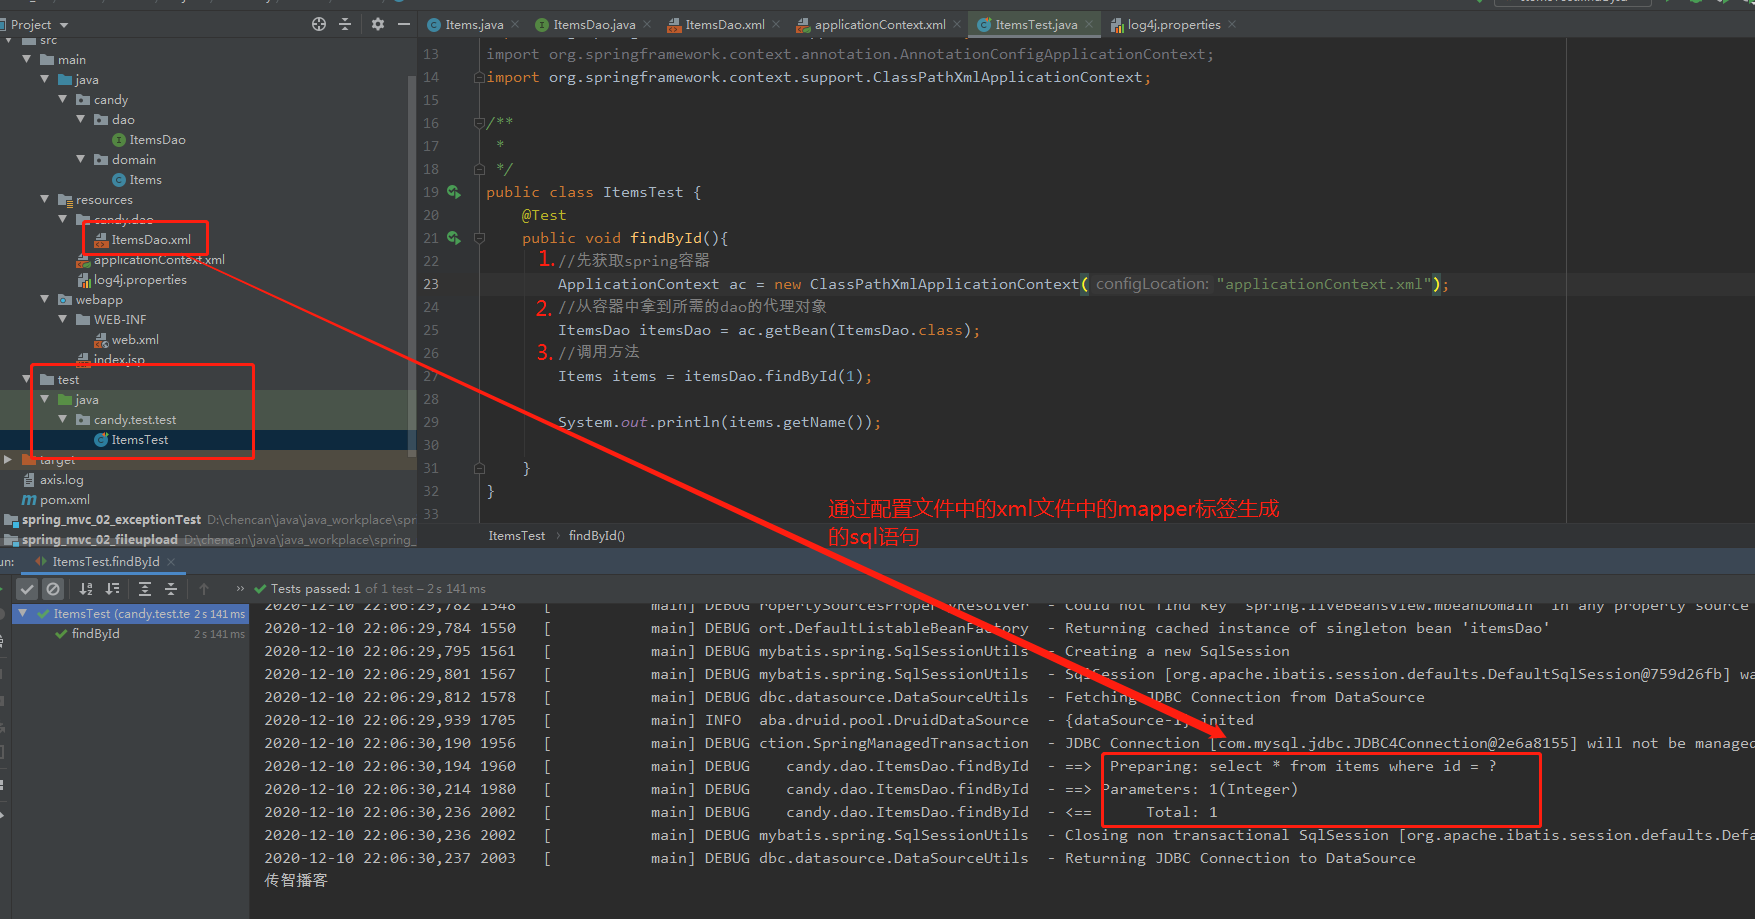Open the Items class in the project tree

[x=137, y=180]
